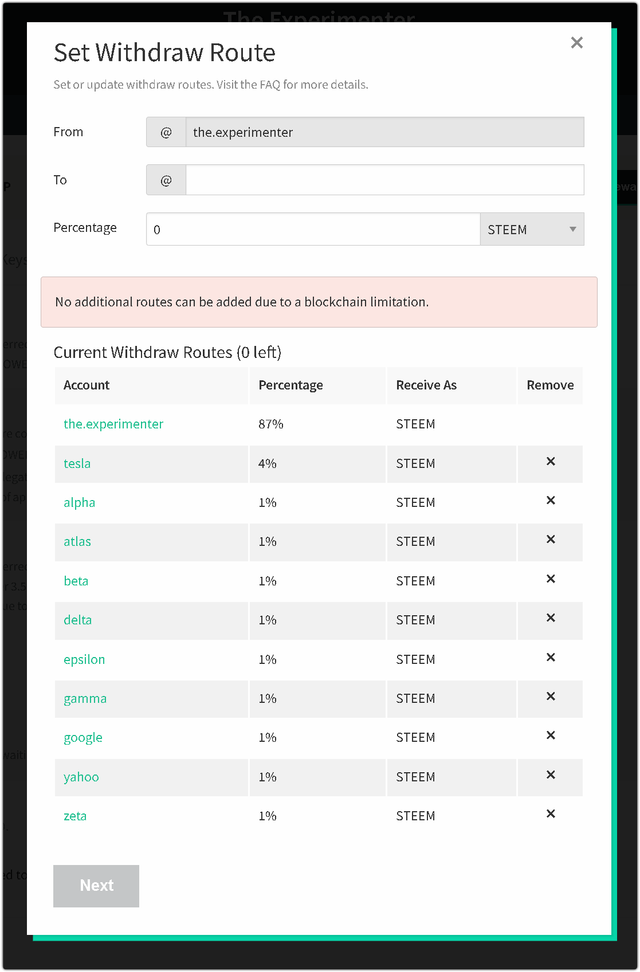Click the Percentage input field
640x972 pixels.
[313, 229]
